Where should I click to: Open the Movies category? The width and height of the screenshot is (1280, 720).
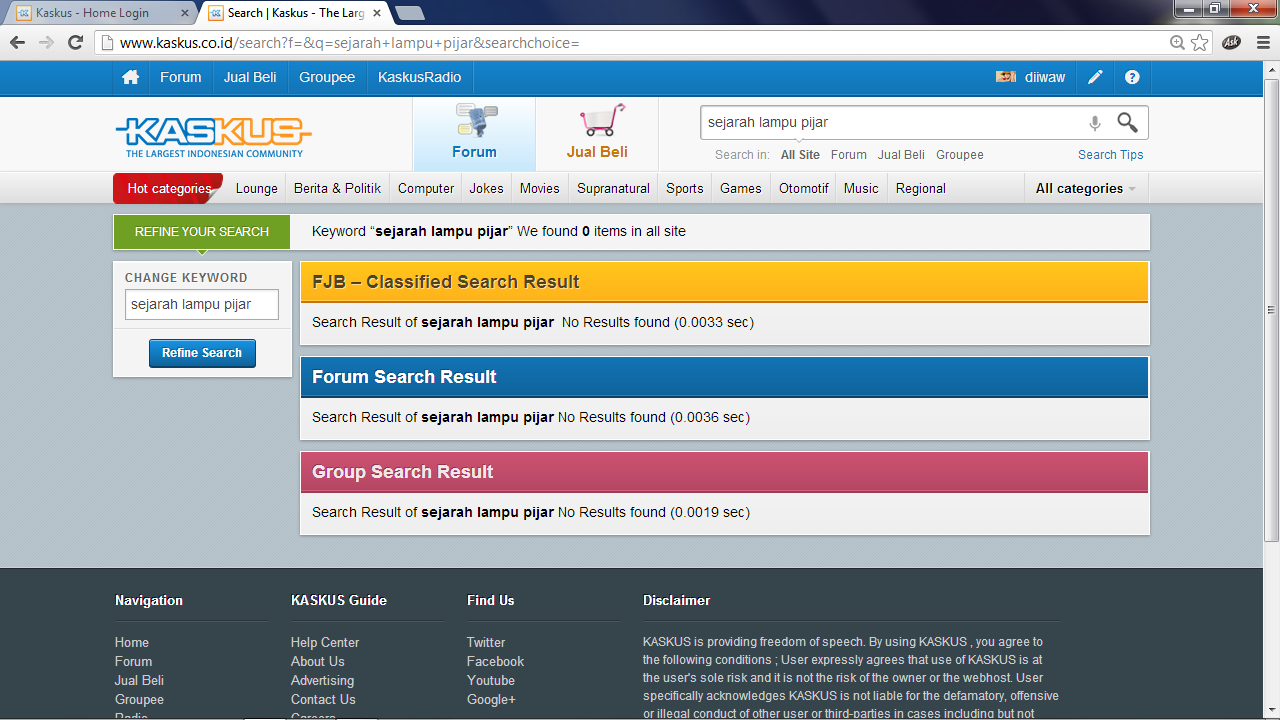tap(540, 188)
